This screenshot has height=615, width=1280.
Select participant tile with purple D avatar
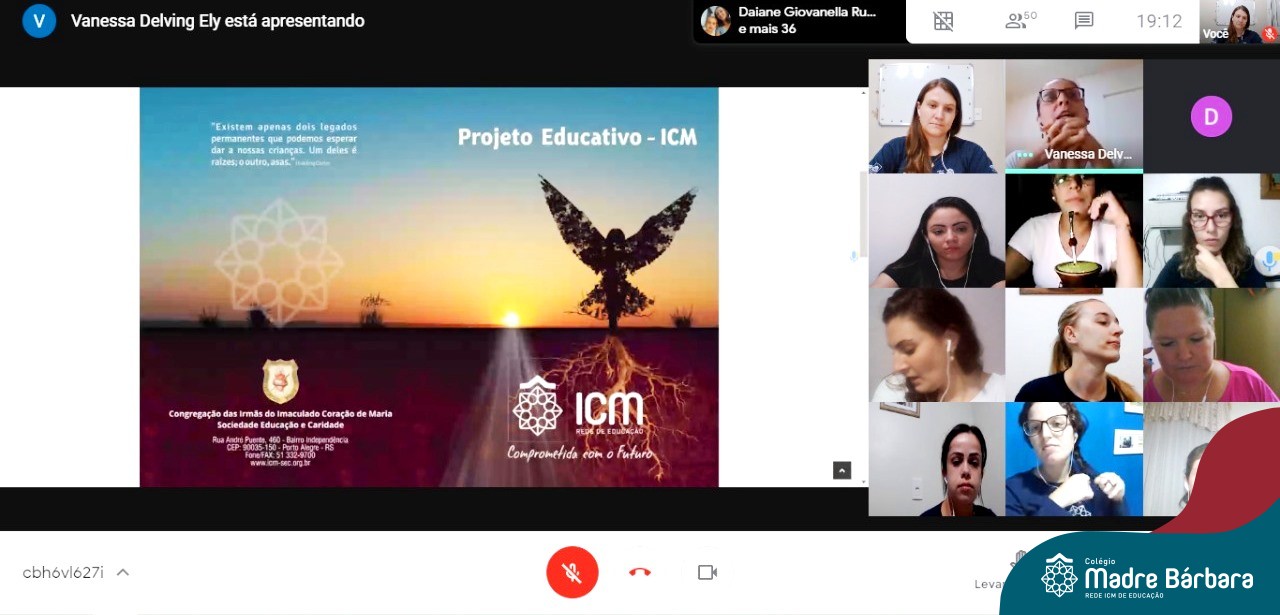[x=1211, y=116]
